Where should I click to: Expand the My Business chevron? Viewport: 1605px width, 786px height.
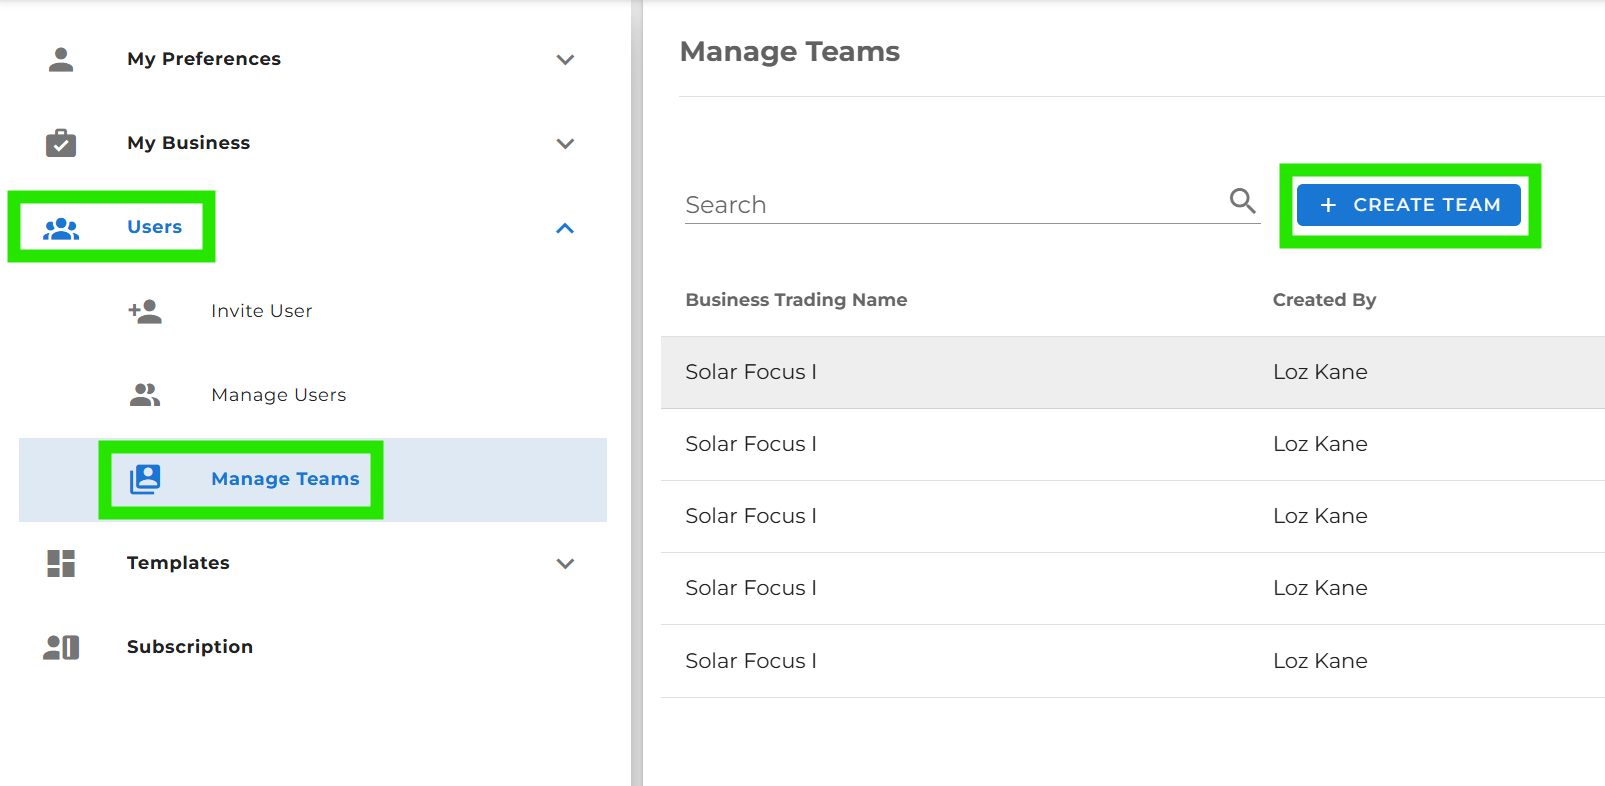(x=565, y=144)
